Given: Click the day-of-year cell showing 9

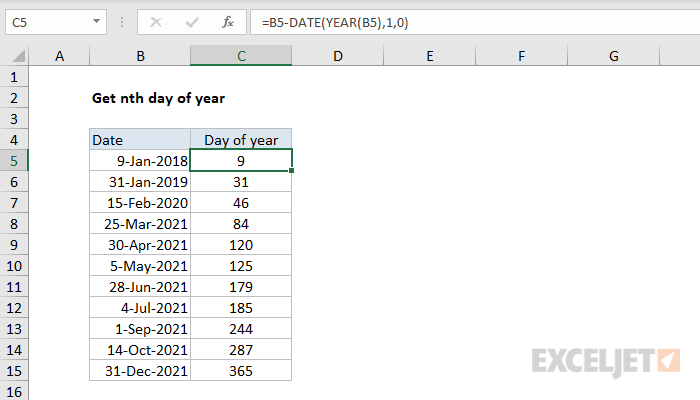Looking at the screenshot, I should point(241,161).
